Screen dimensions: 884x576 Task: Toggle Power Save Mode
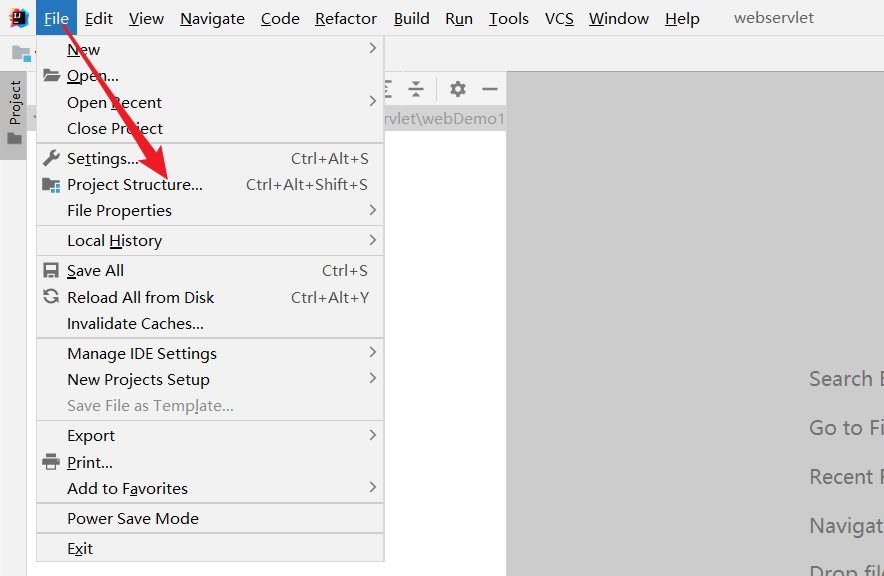pos(210,519)
